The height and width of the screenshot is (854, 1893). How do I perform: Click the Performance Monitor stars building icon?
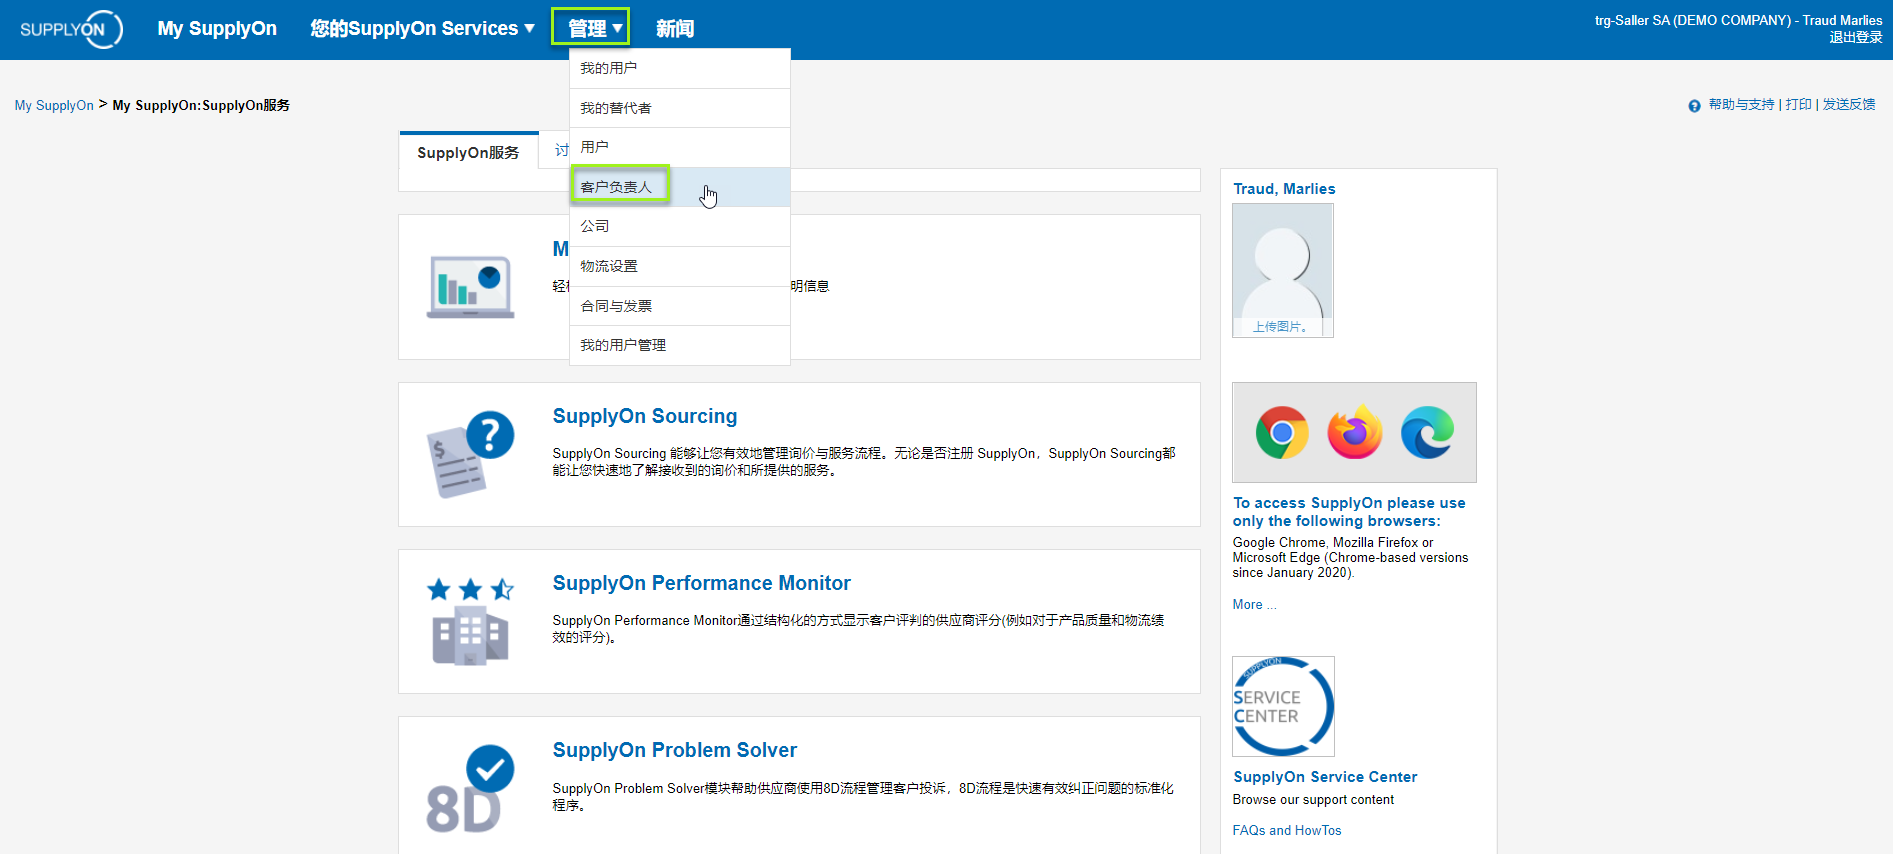click(x=470, y=621)
